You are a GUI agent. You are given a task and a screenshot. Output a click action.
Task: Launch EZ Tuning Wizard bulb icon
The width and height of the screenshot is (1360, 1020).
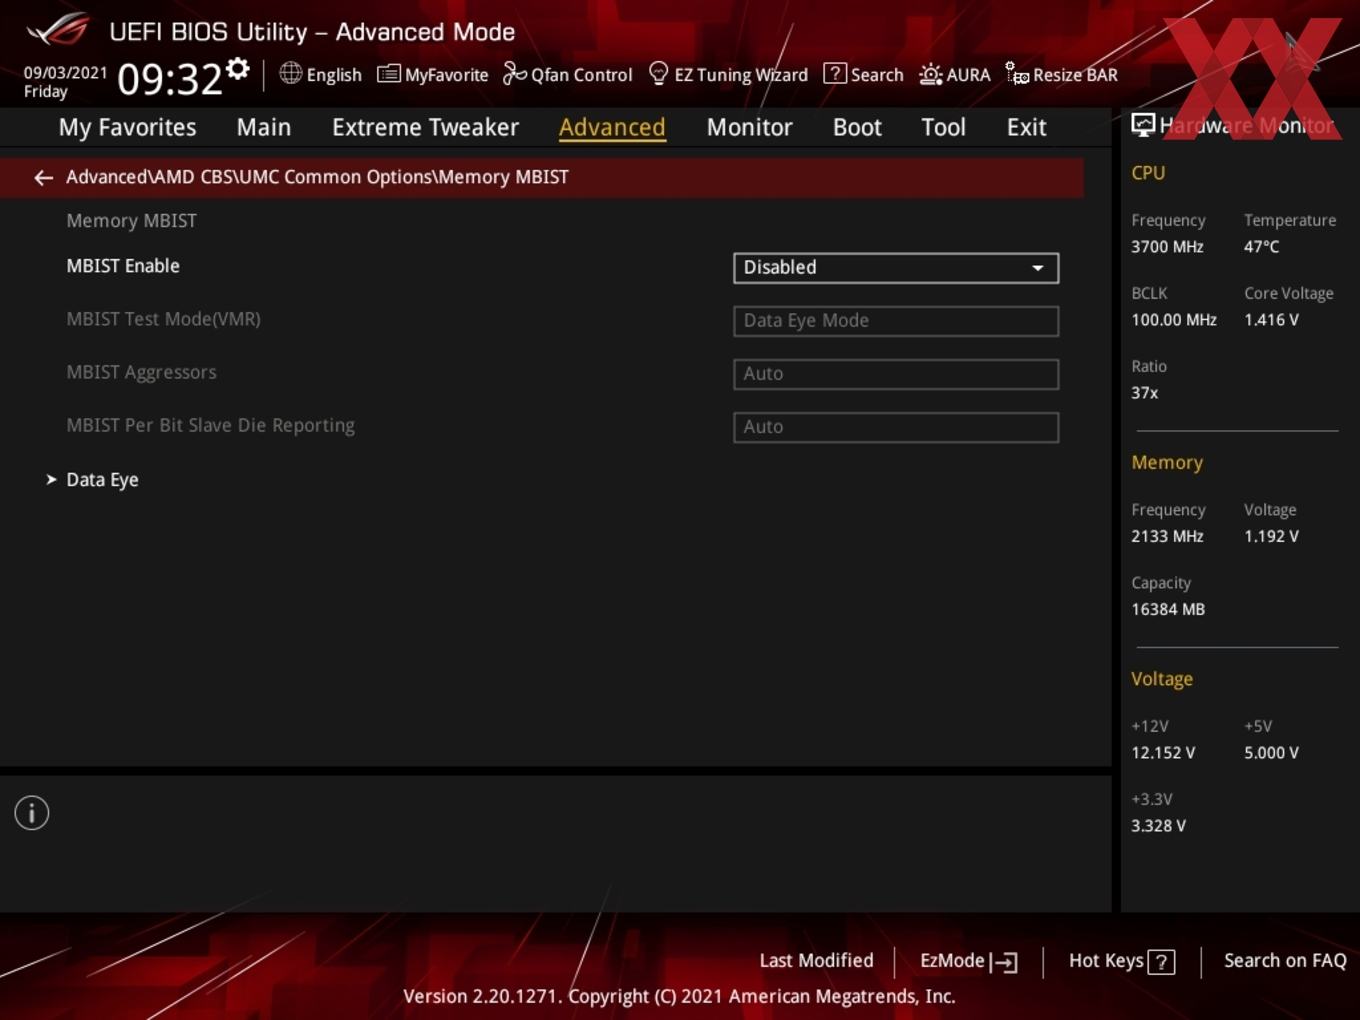[658, 73]
